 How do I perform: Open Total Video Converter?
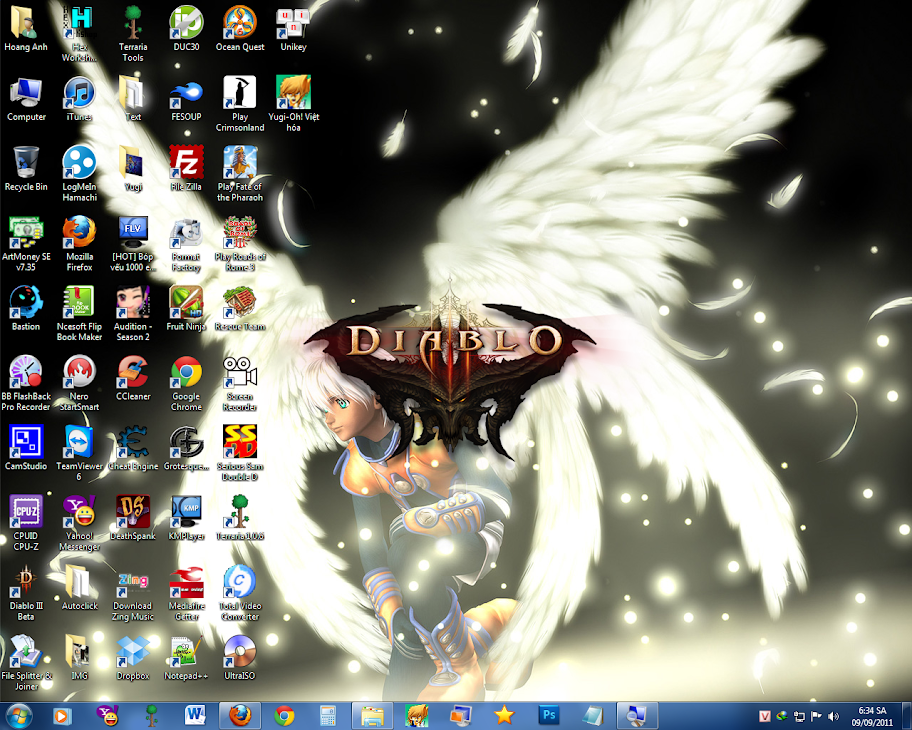pyautogui.click(x=240, y=592)
